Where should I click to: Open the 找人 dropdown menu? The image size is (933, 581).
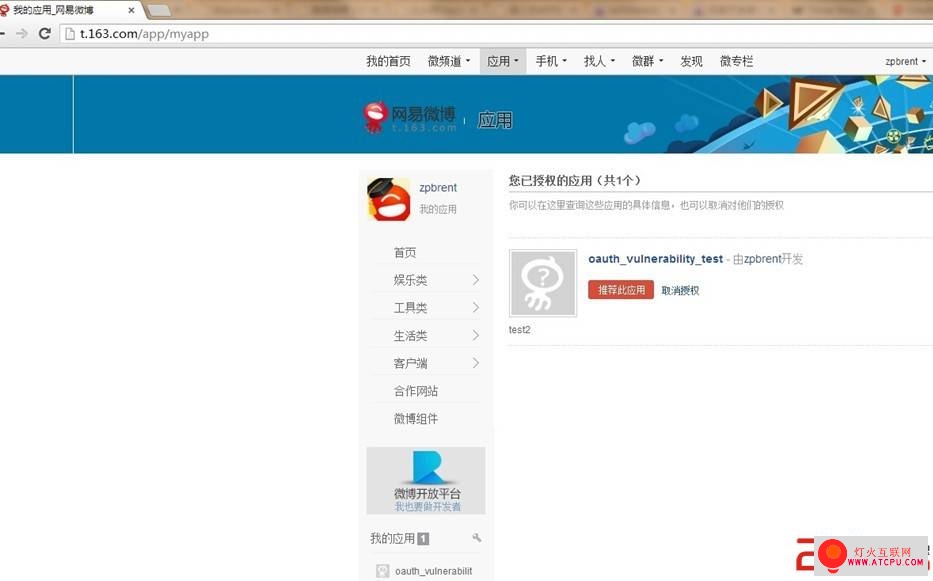[599, 61]
